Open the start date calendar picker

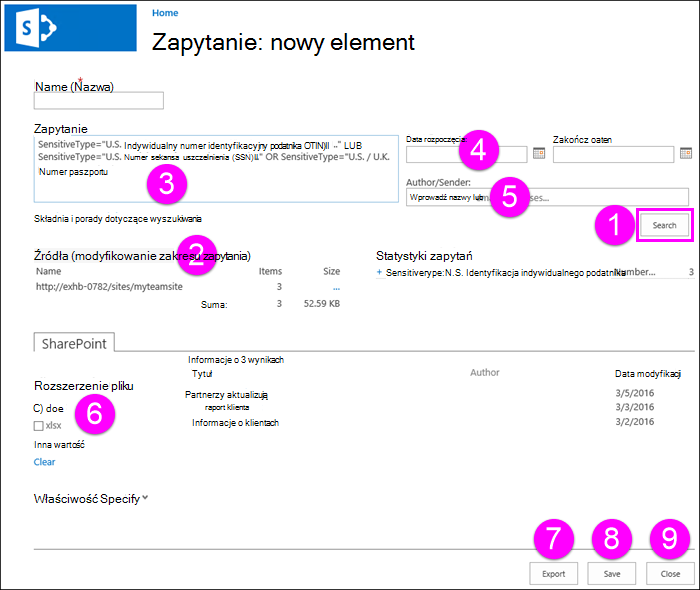tap(539, 153)
